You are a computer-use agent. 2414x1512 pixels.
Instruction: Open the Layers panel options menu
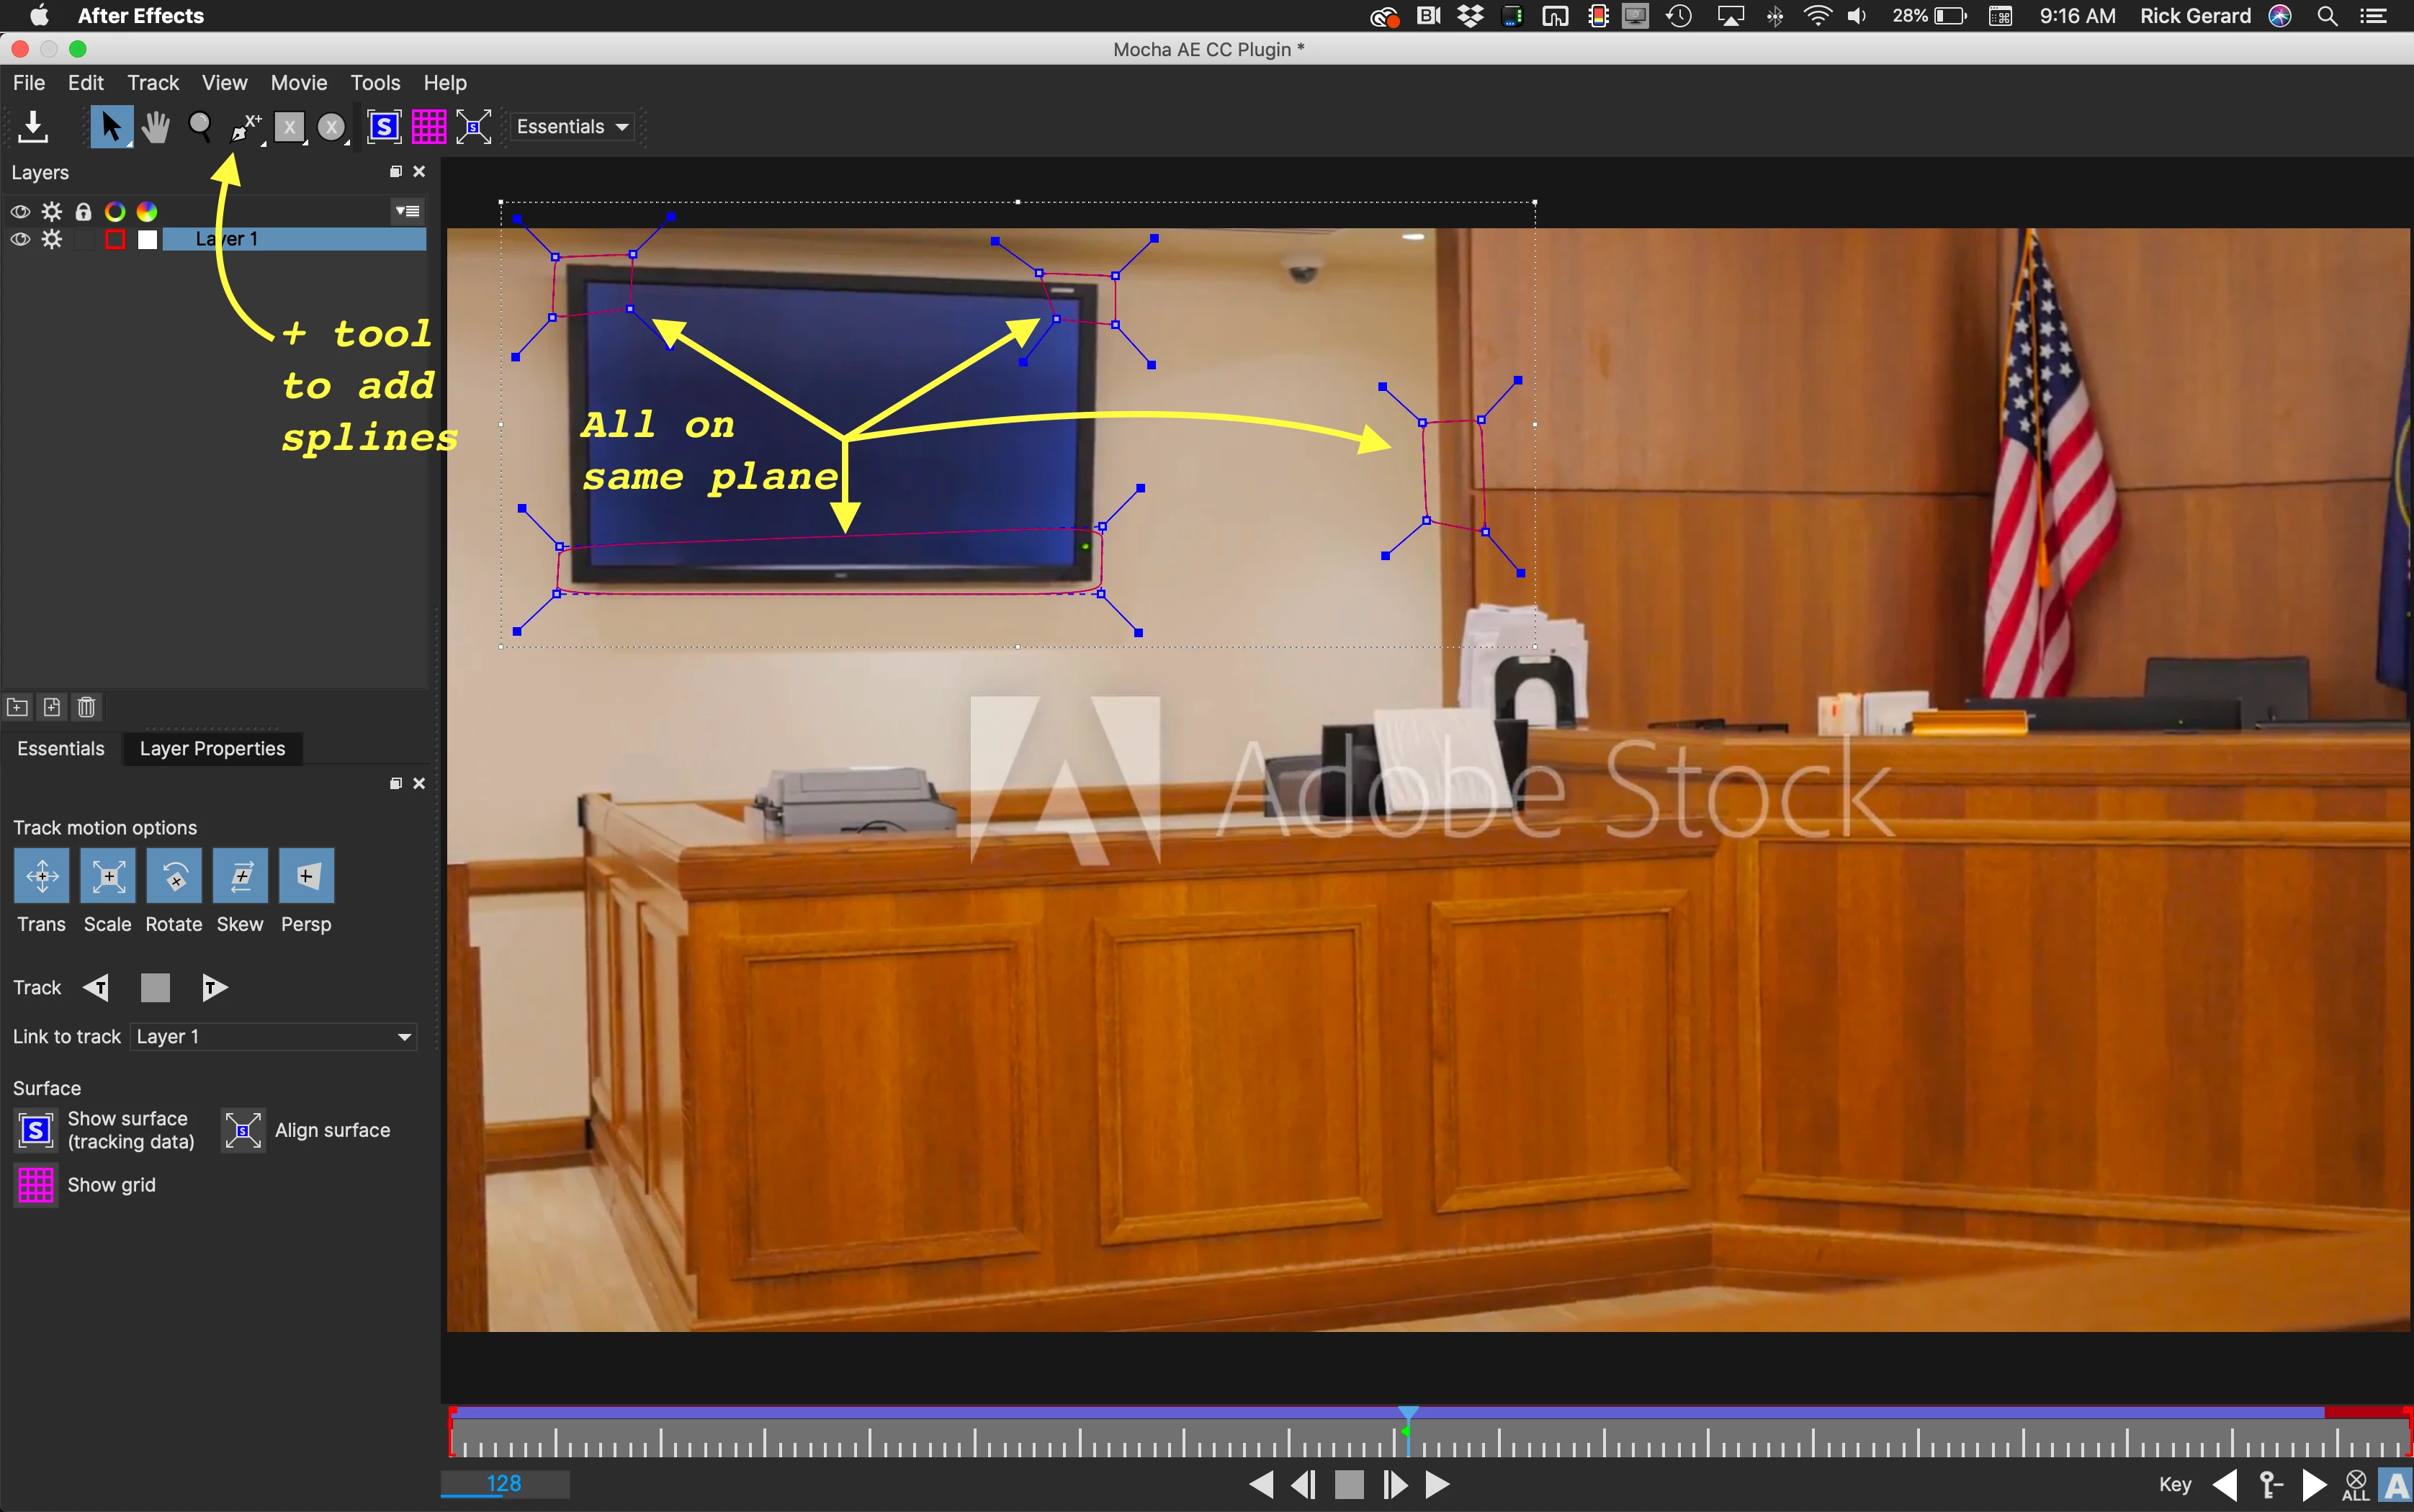(407, 211)
